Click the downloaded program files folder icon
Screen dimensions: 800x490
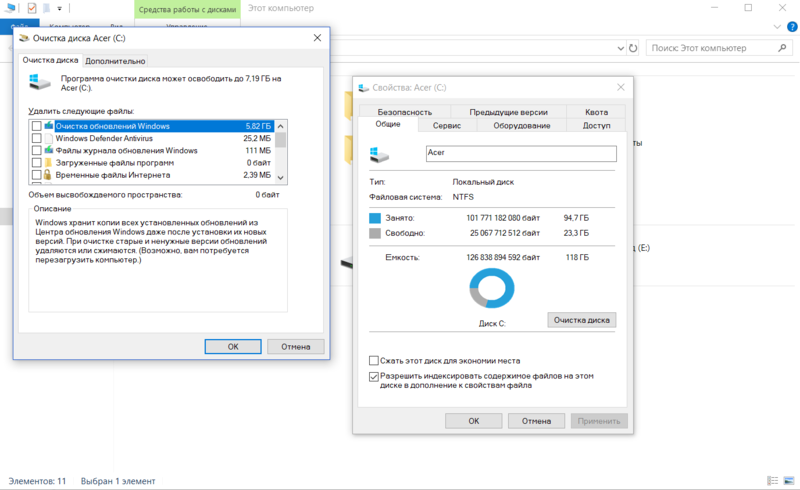pyautogui.click(x=48, y=163)
